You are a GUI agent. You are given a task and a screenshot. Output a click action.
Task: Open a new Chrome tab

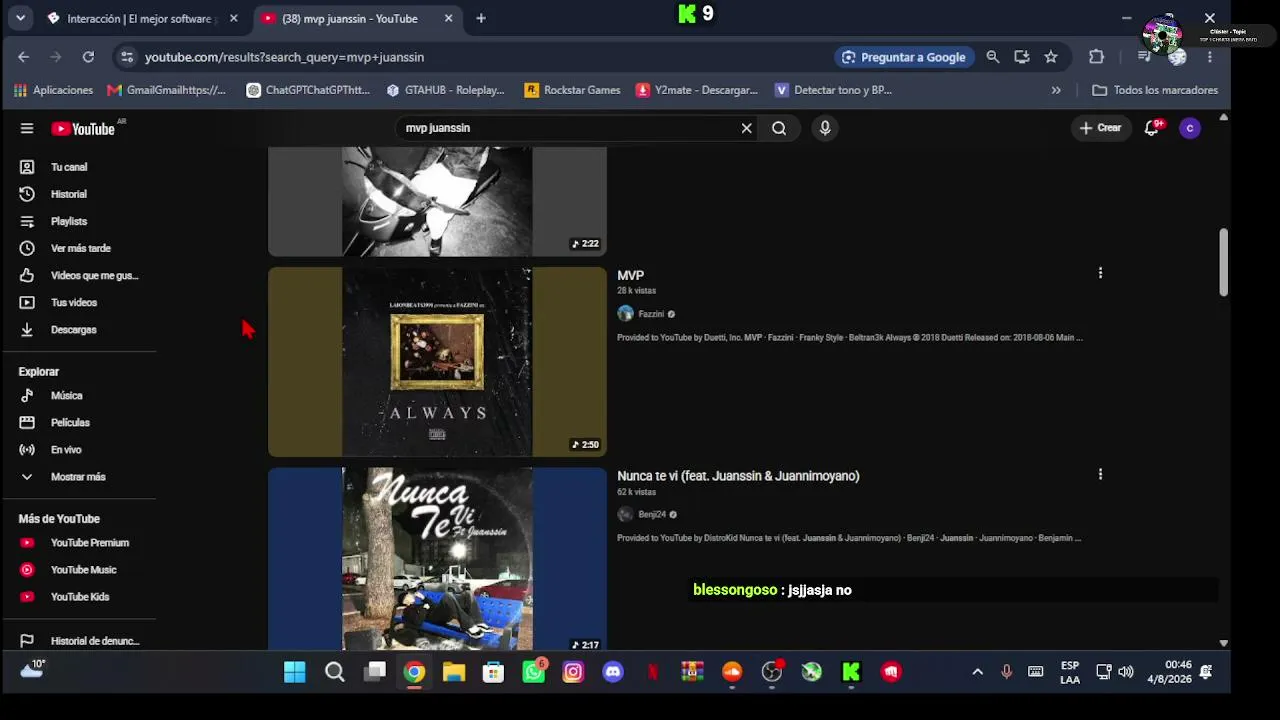481,18
